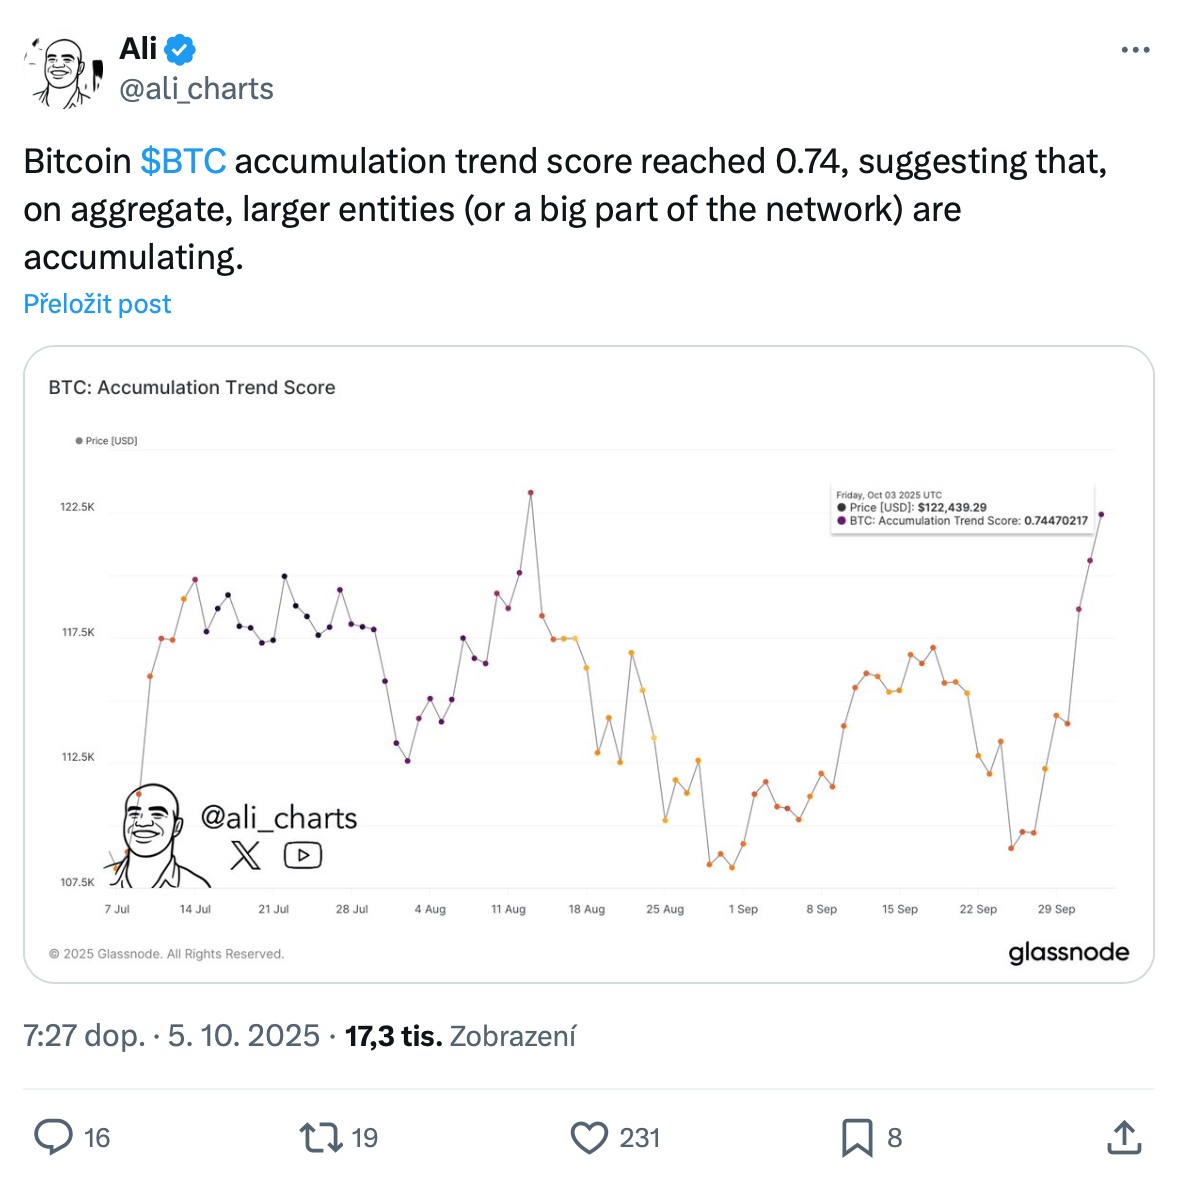1179x1179 pixels.
Task: Open the post timestamp 7:27 dop. 5. 10. 2025
Action: (x=171, y=1036)
